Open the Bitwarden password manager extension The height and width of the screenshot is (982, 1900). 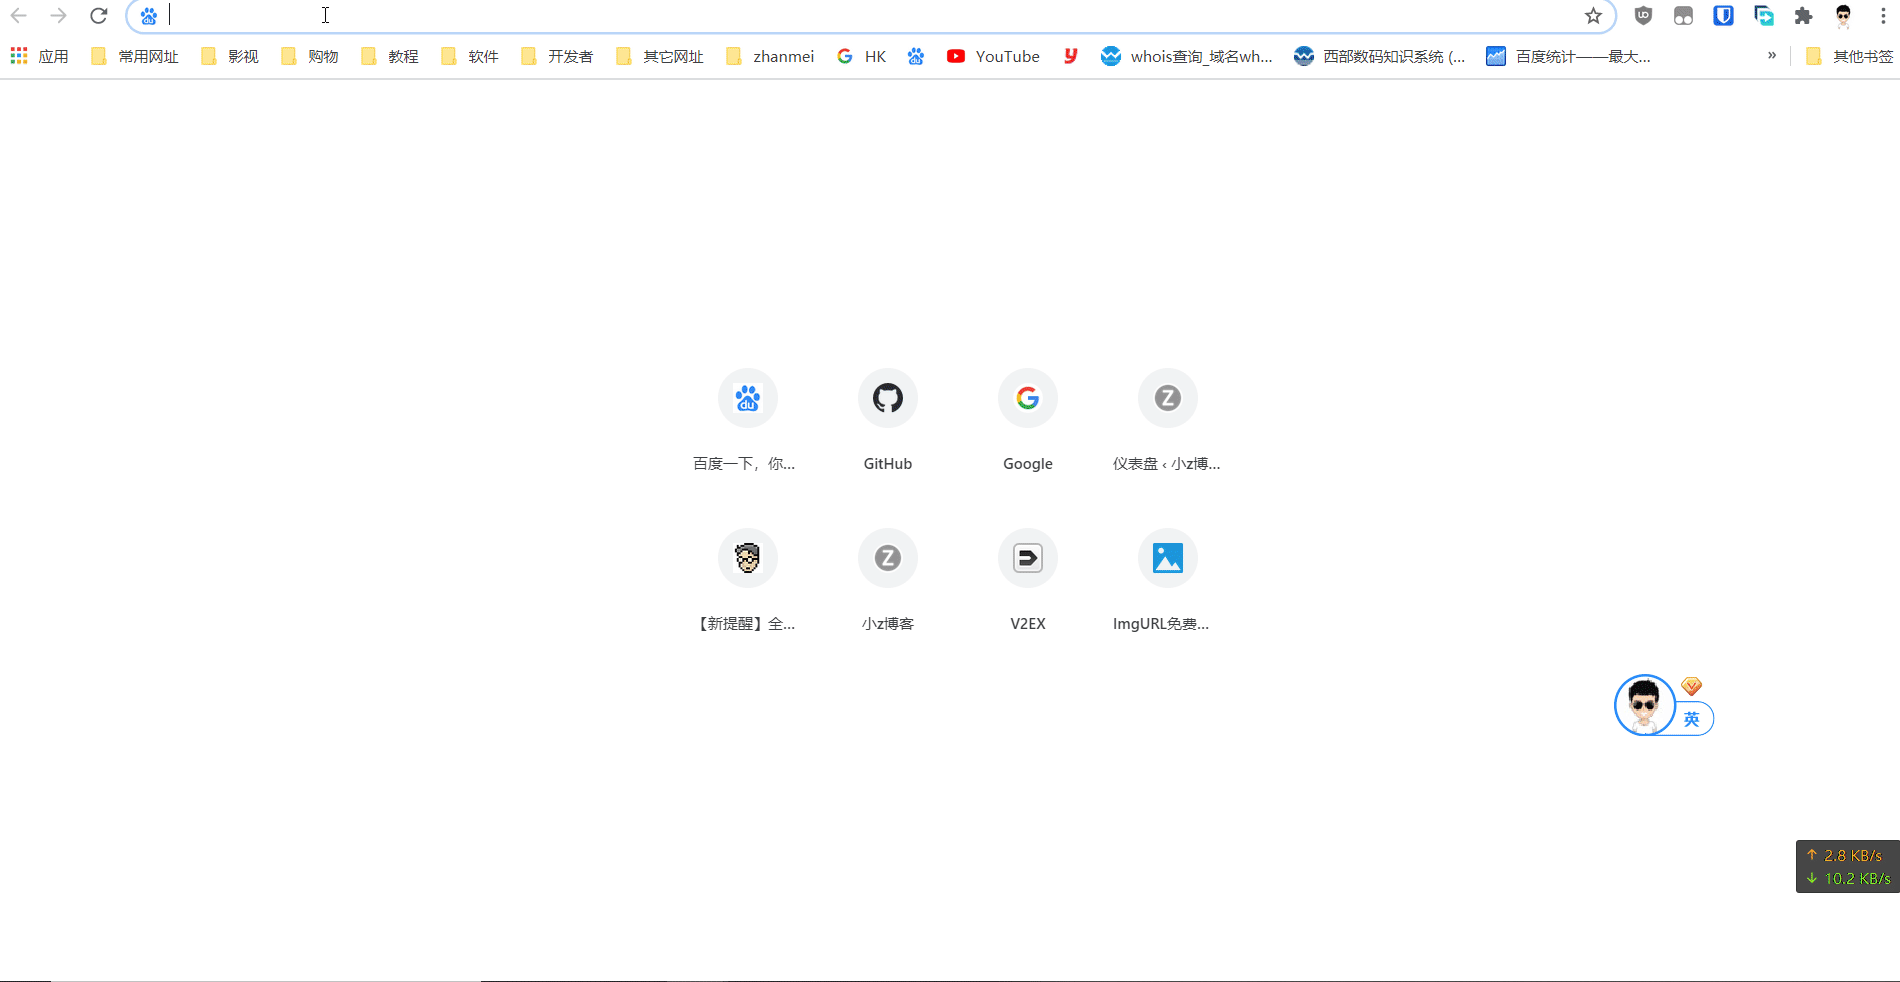pyautogui.click(x=1723, y=16)
